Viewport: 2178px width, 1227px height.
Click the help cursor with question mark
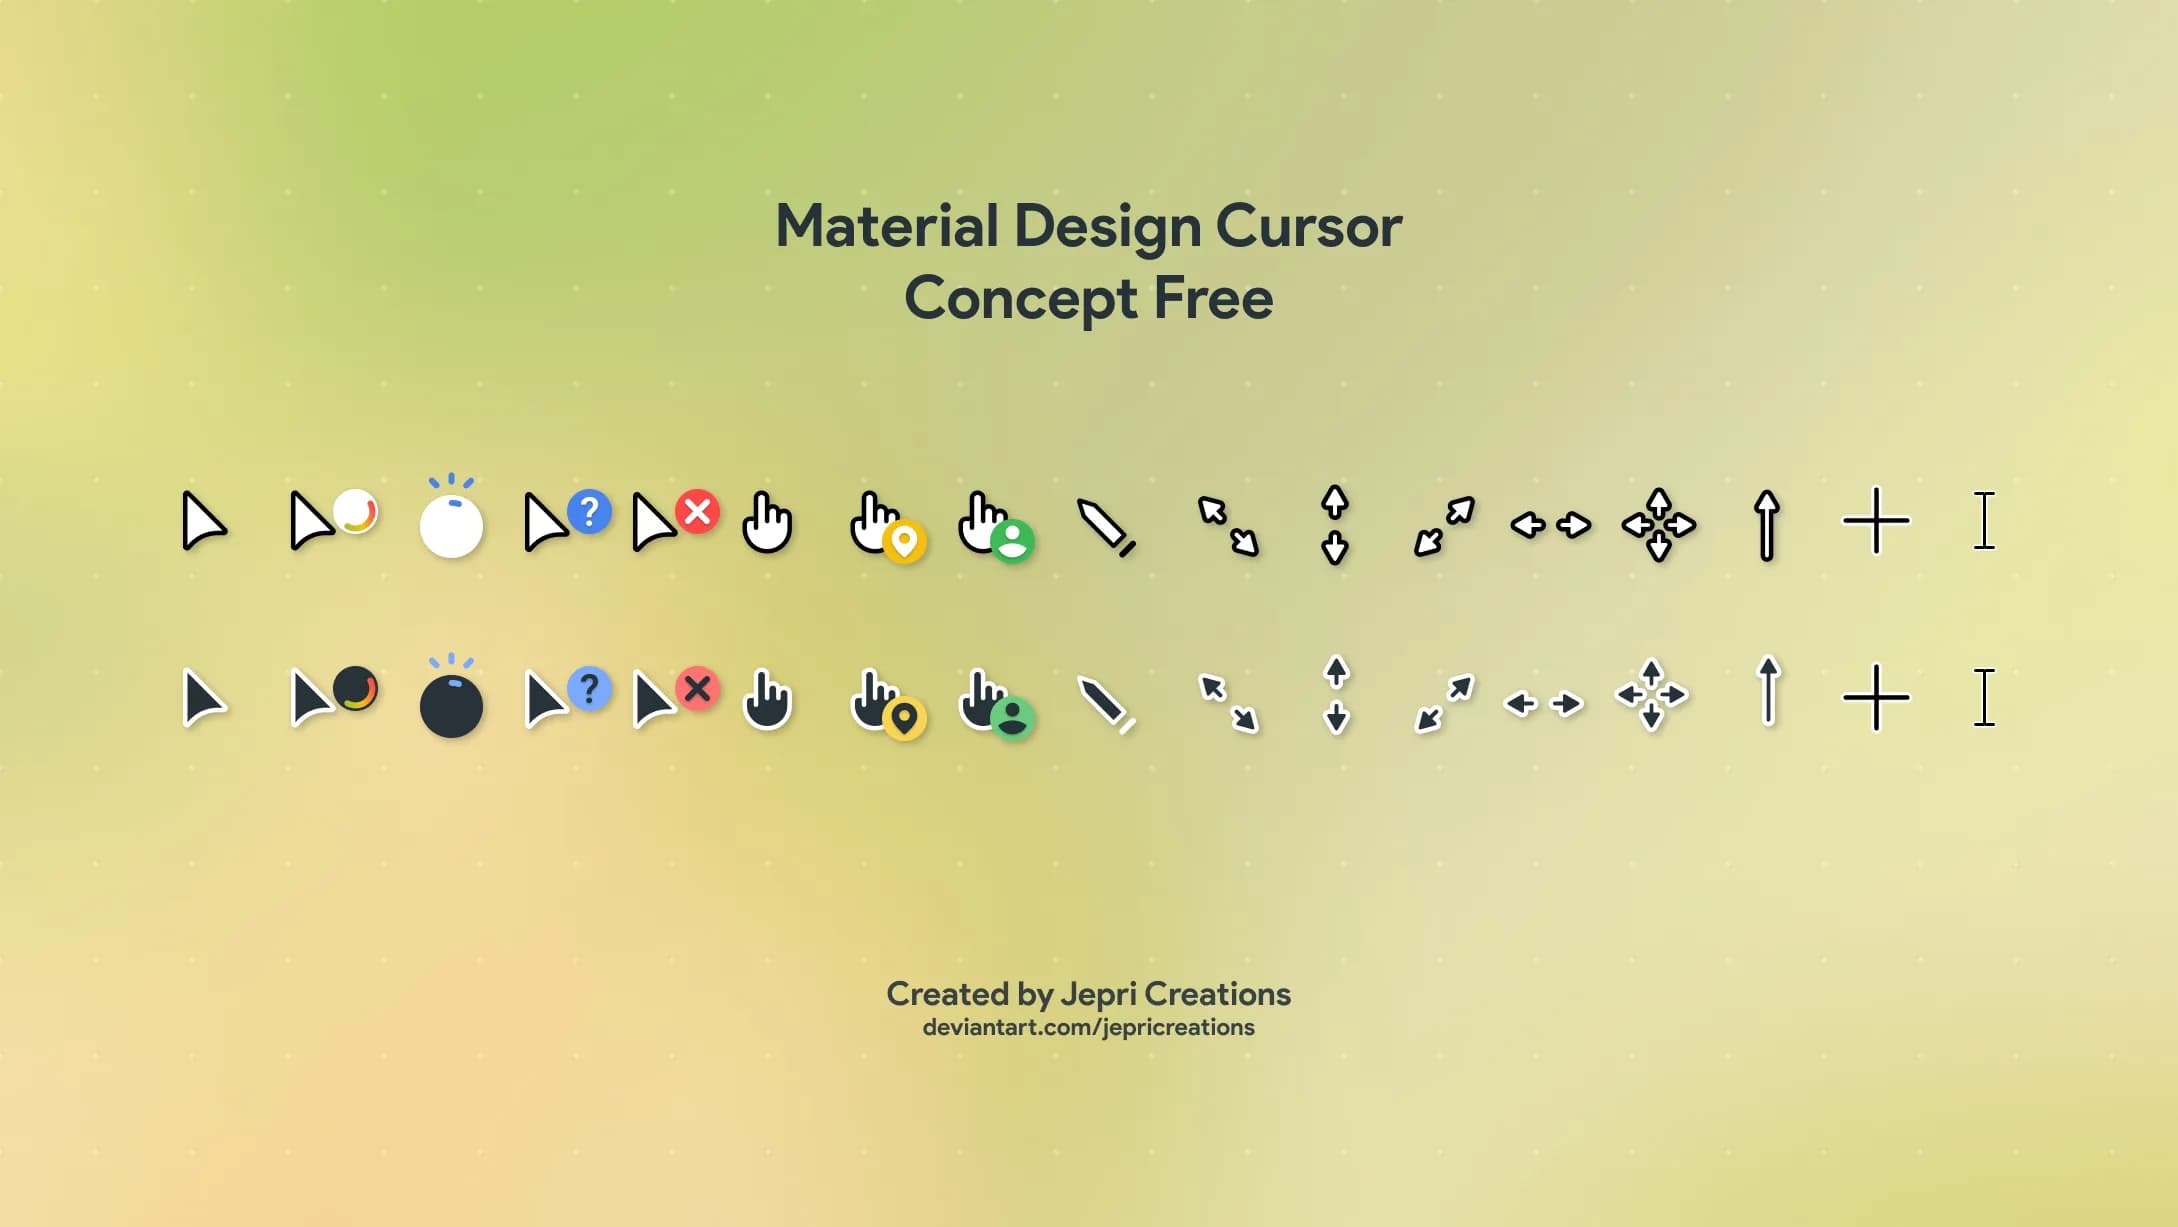(564, 521)
